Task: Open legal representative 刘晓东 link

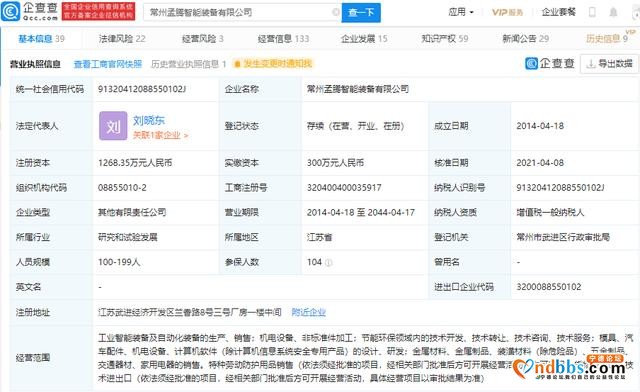Action: point(149,120)
